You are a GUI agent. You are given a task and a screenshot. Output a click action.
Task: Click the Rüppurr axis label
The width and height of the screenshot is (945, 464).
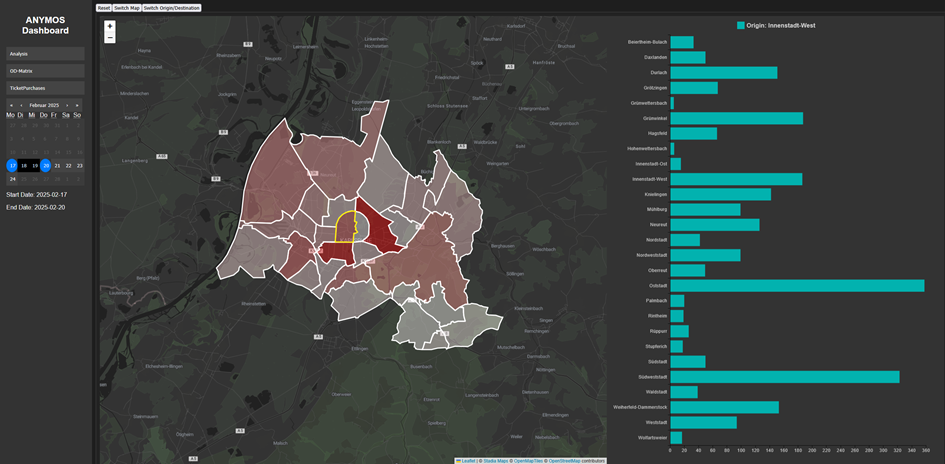pos(657,331)
